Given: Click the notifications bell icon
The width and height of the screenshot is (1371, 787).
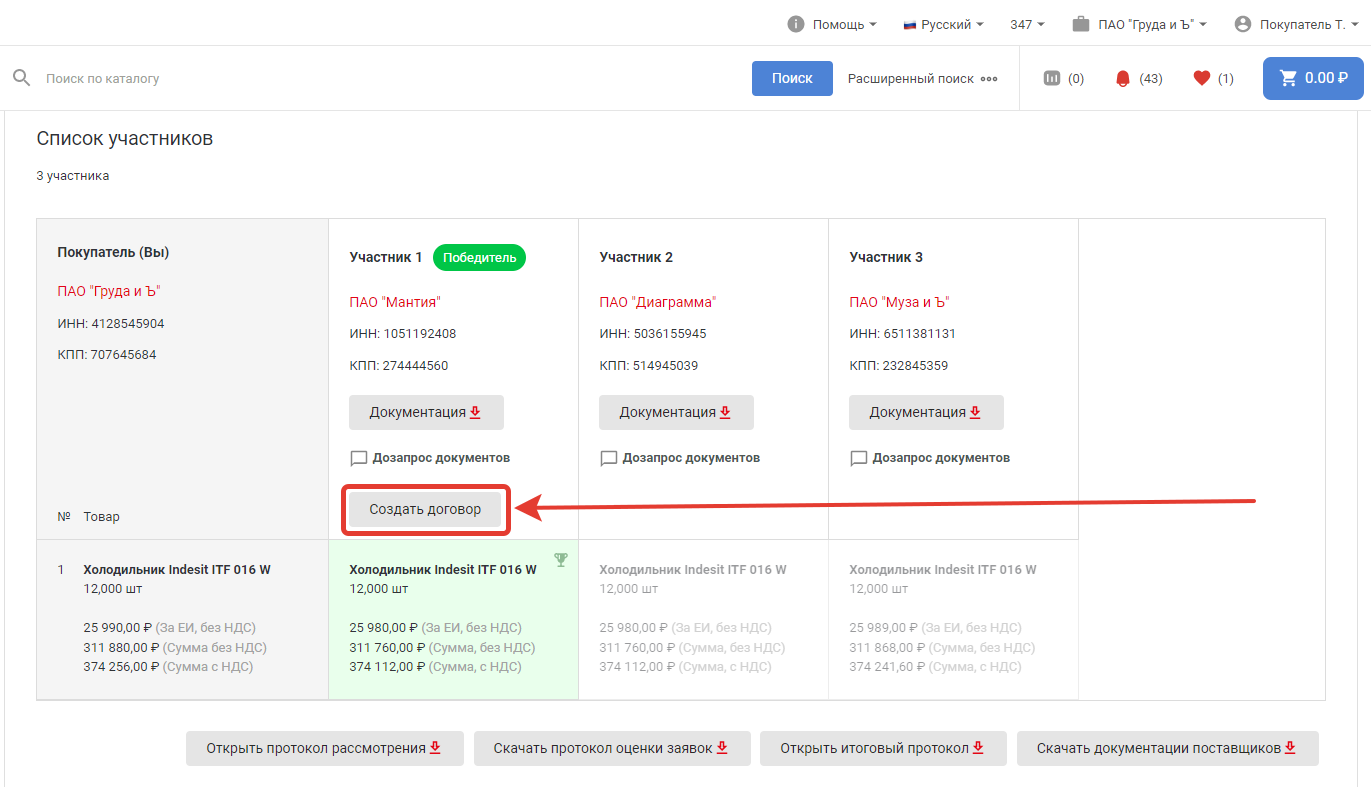Looking at the screenshot, I should click(x=1122, y=78).
